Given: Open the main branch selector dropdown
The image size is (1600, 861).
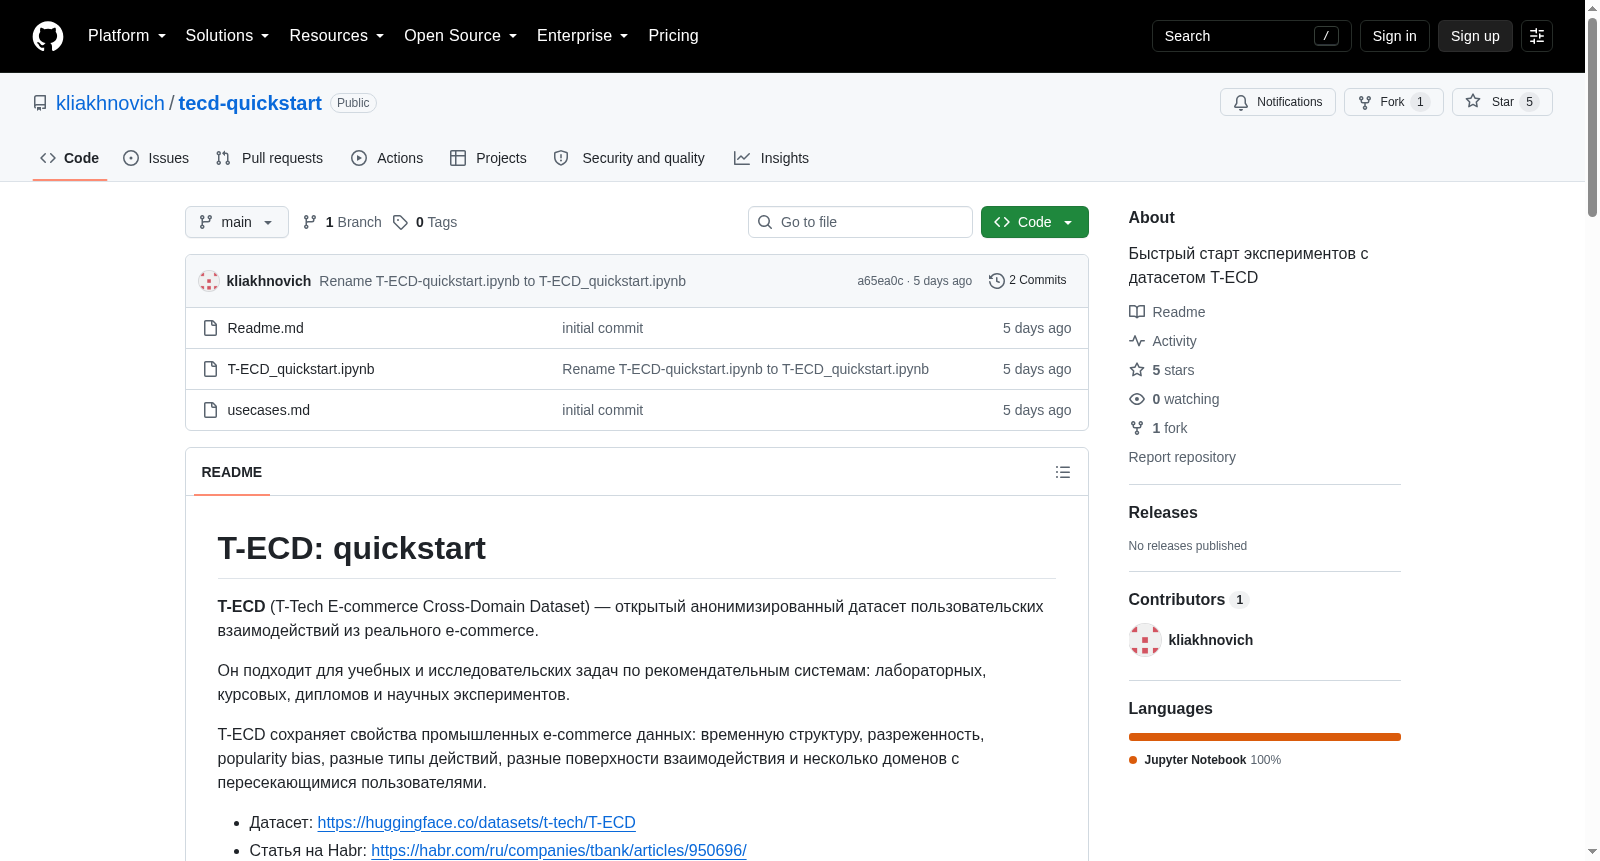Looking at the screenshot, I should pos(237,222).
